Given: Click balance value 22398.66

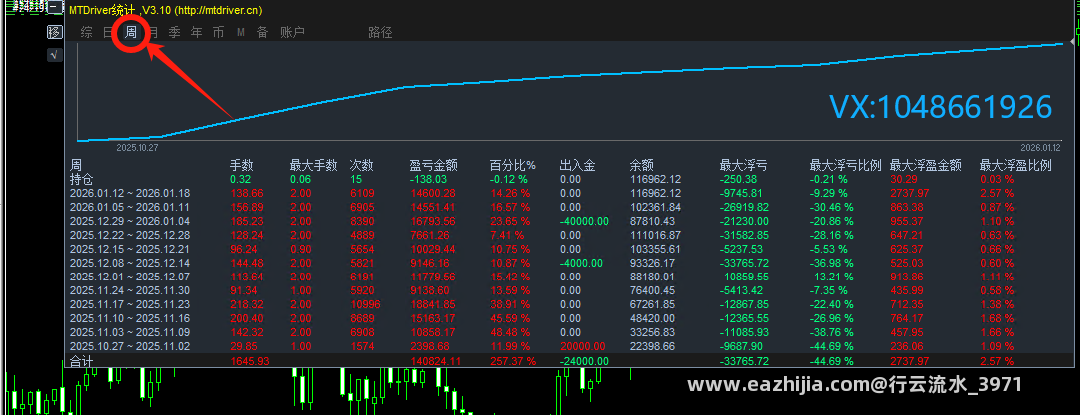Looking at the screenshot, I should point(652,345).
